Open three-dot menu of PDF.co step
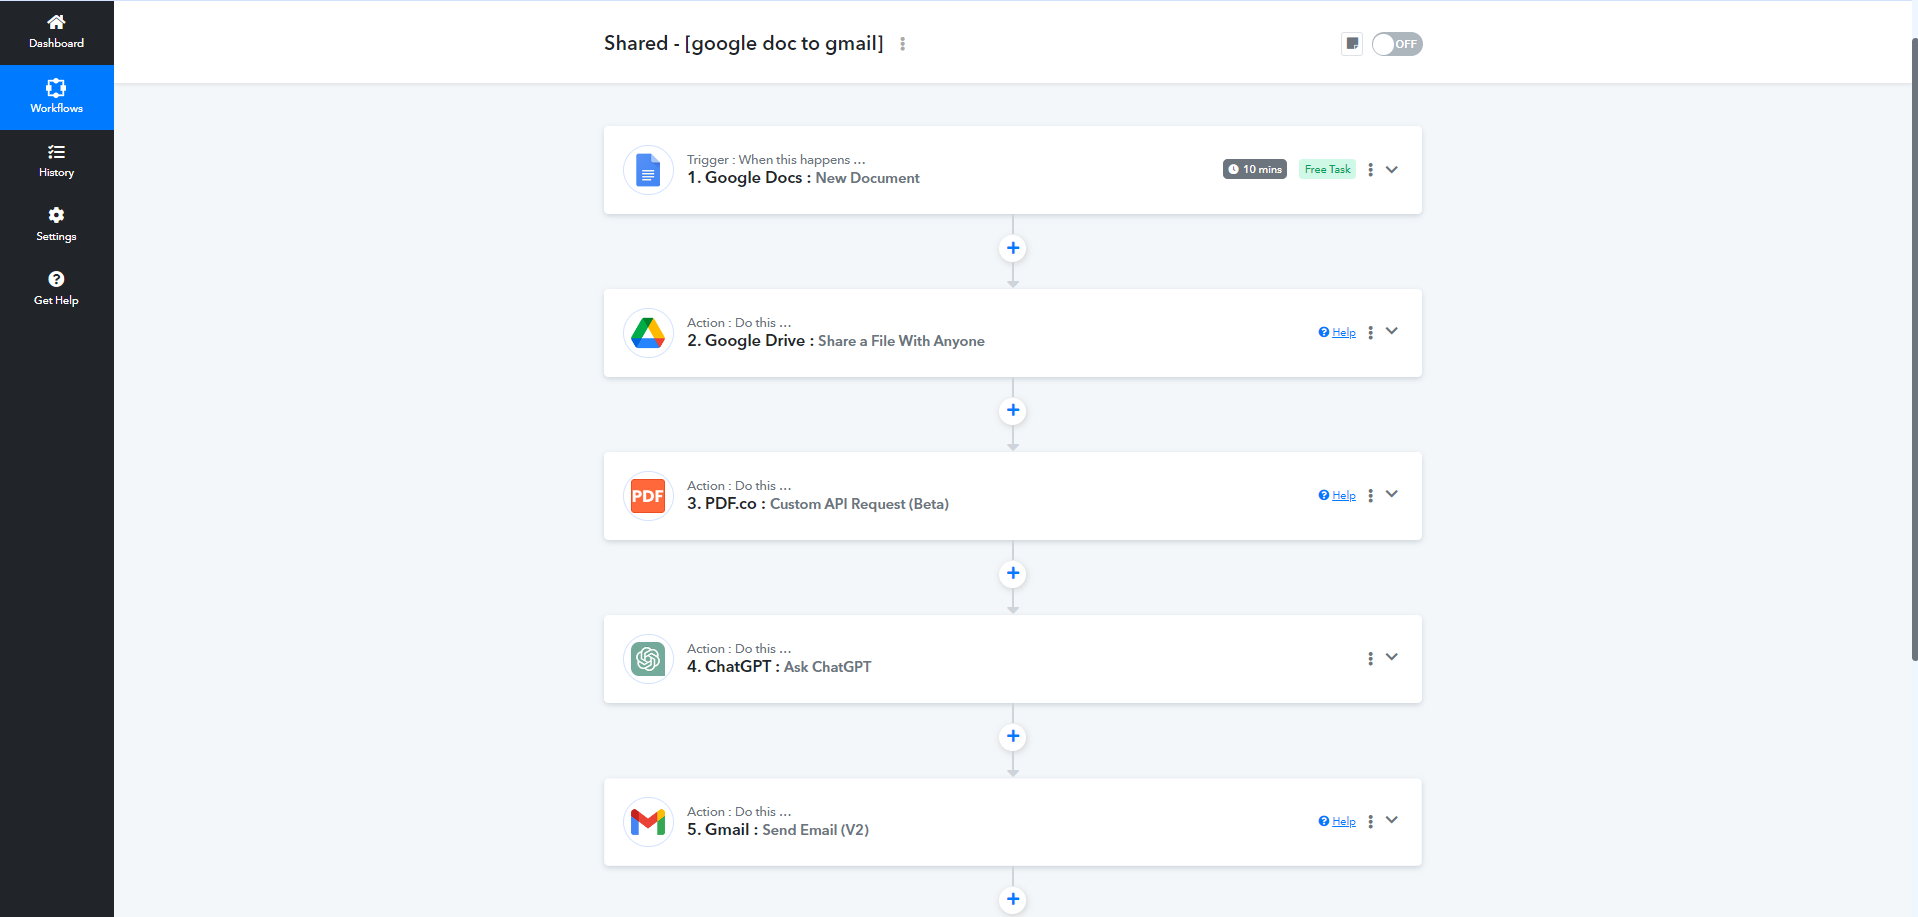 1370,496
